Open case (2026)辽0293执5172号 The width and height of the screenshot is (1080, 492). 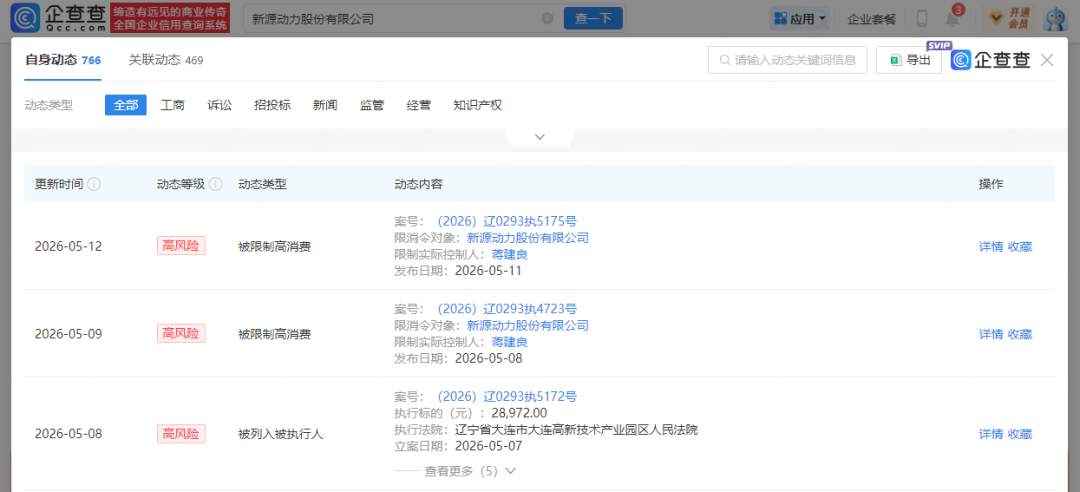(x=506, y=396)
